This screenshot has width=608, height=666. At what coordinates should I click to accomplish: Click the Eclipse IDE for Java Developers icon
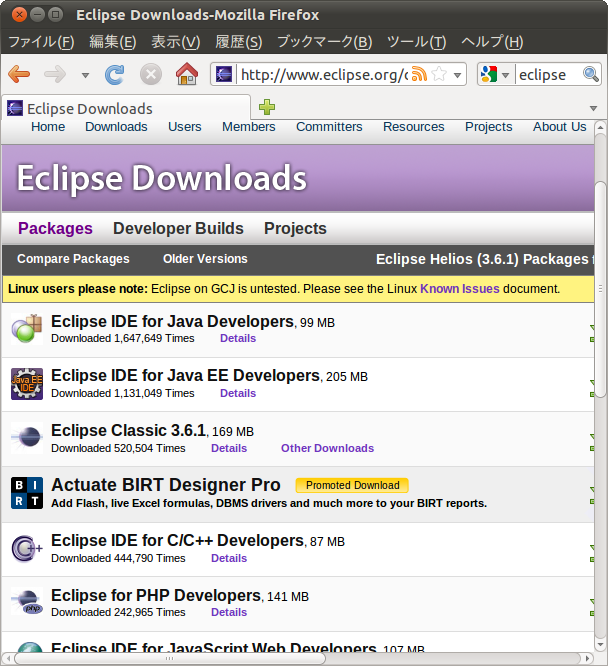click(27, 329)
